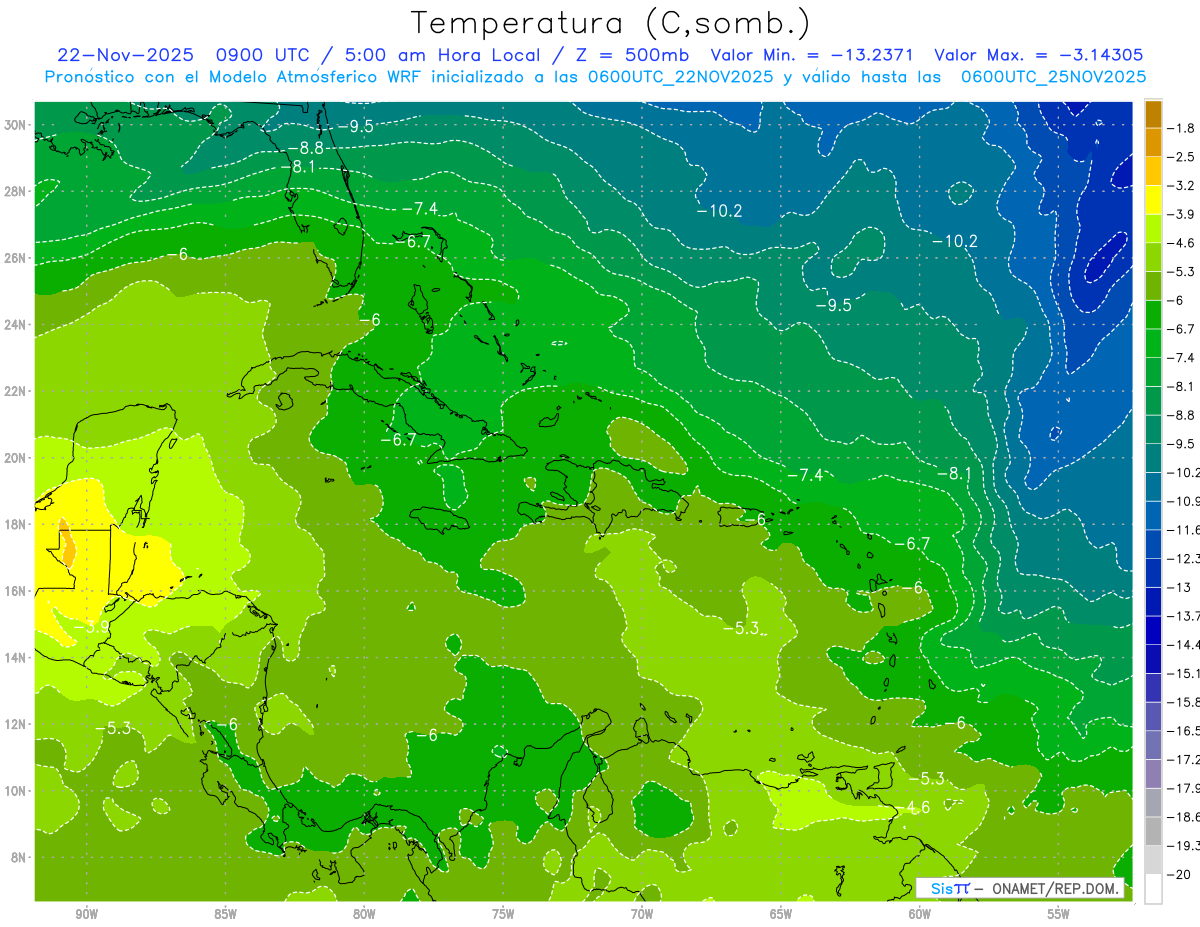This screenshot has height=927, width=1200.
Task: Click the '28N' latitude axis label
Action: pyautogui.click(x=14, y=191)
